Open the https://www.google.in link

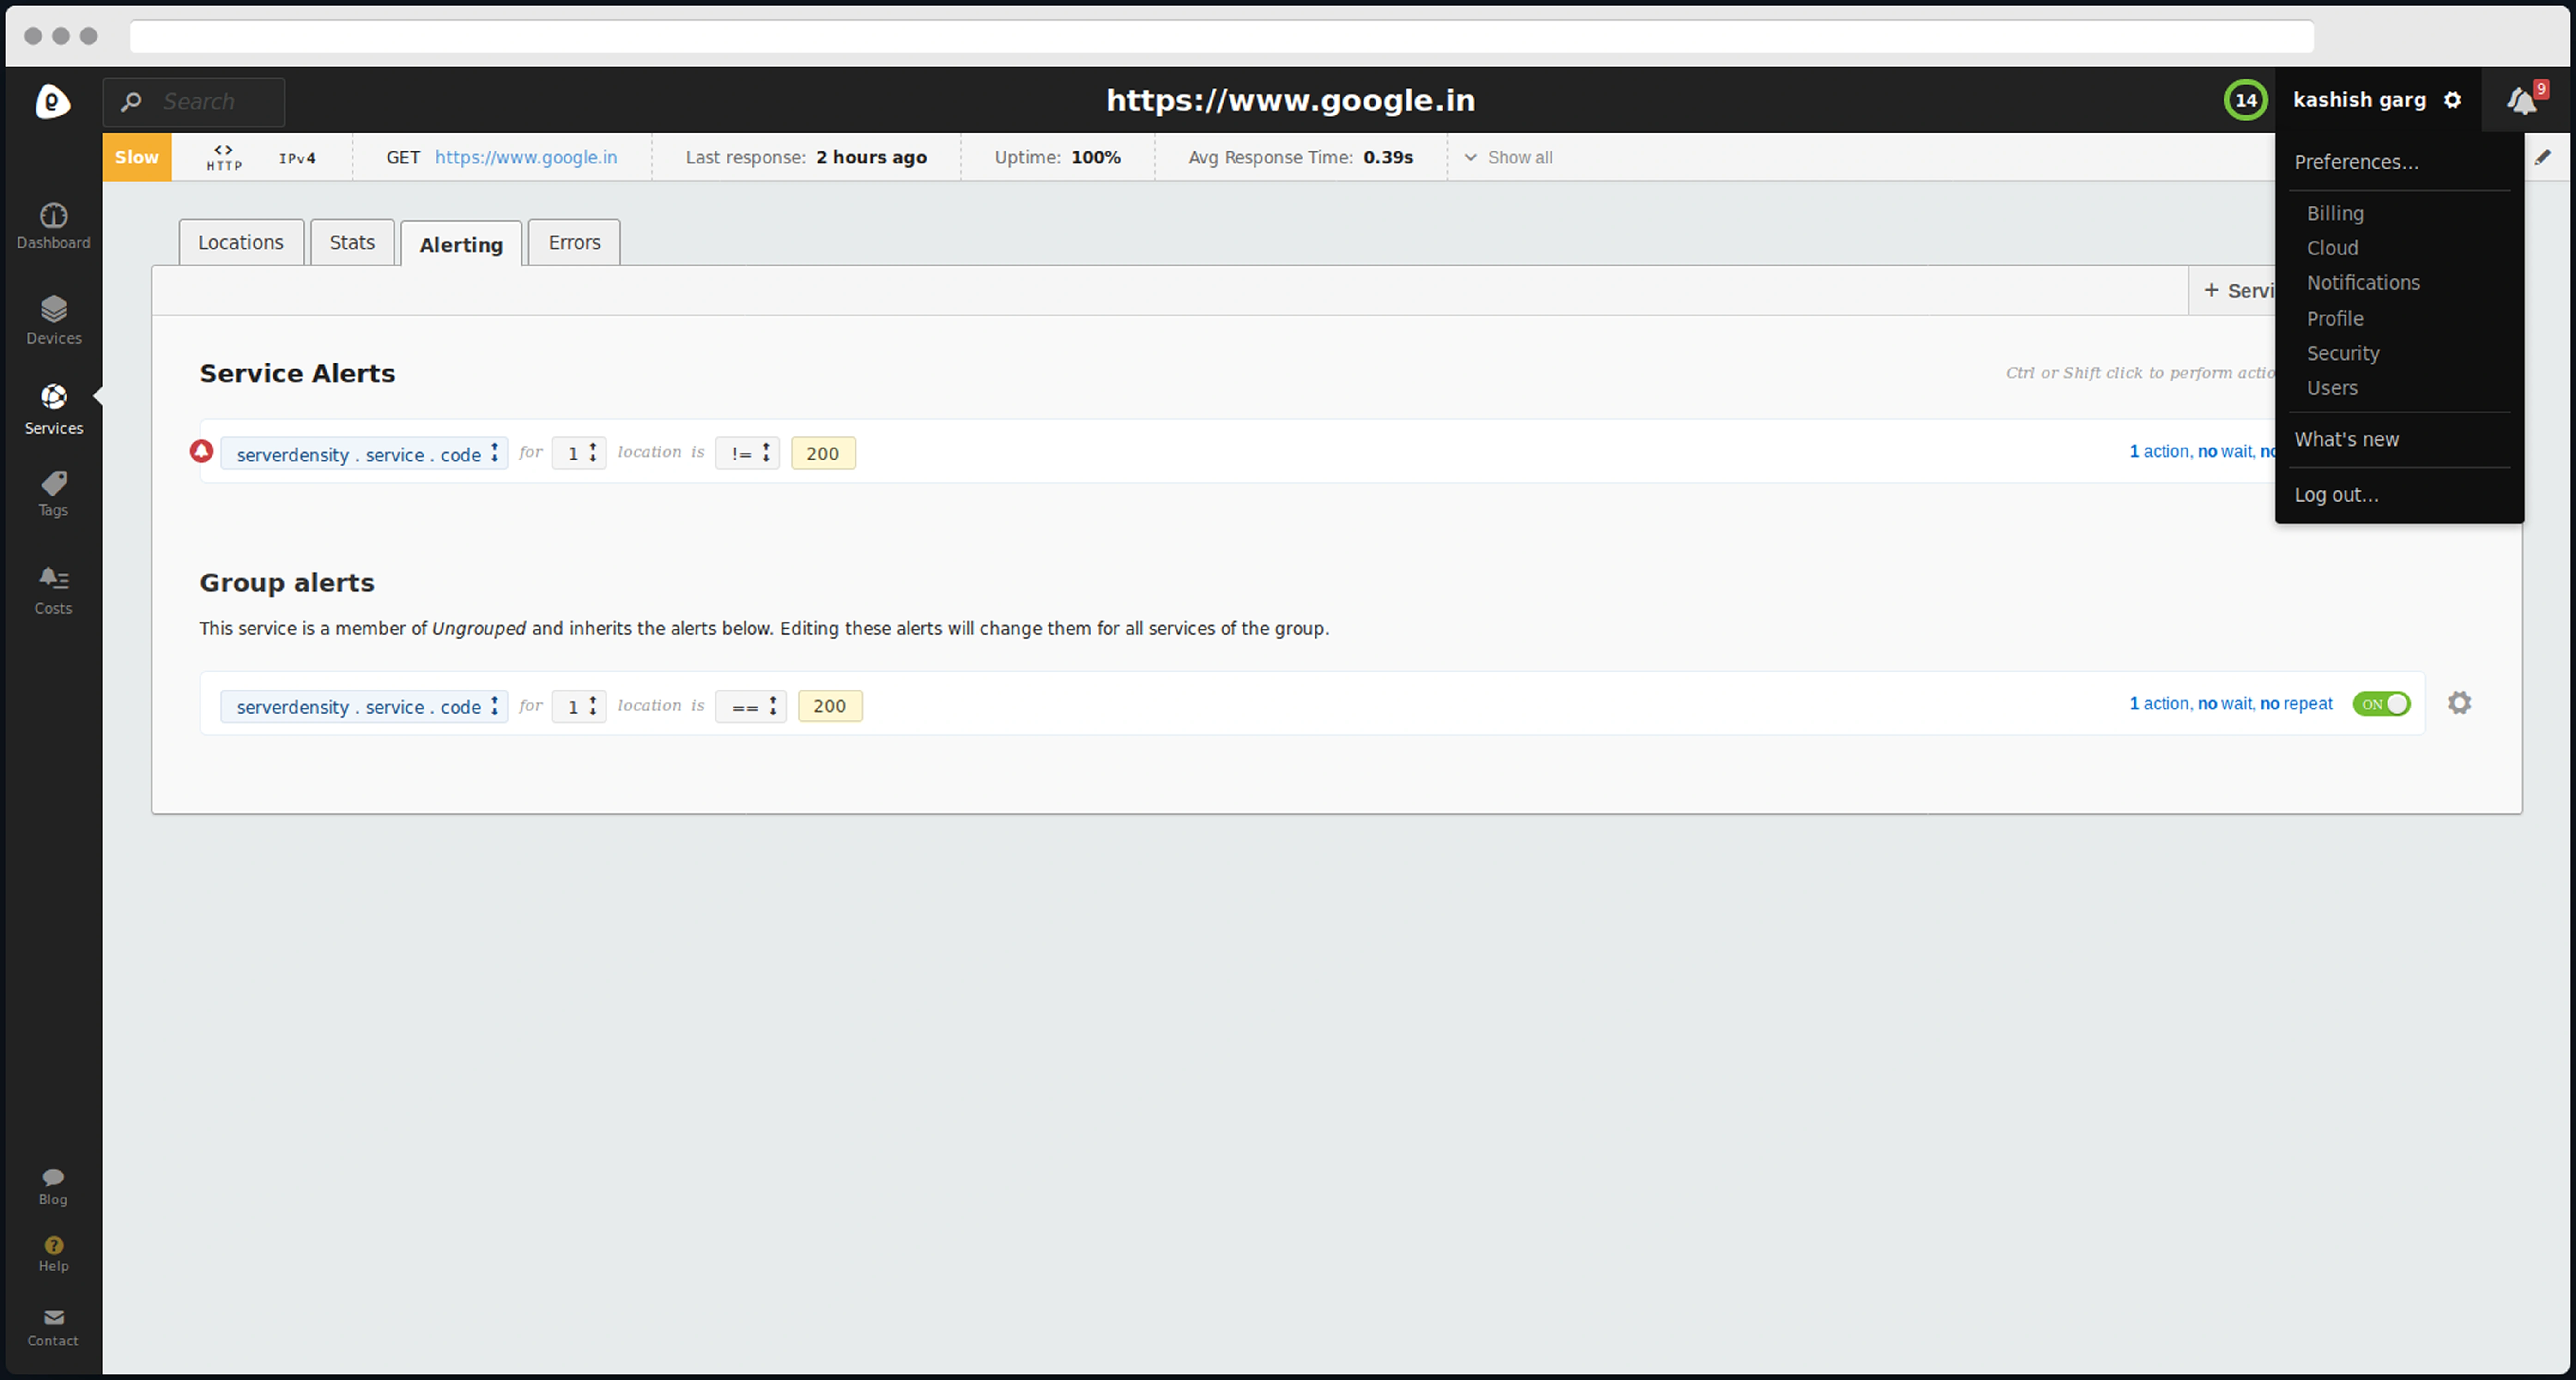(x=526, y=157)
